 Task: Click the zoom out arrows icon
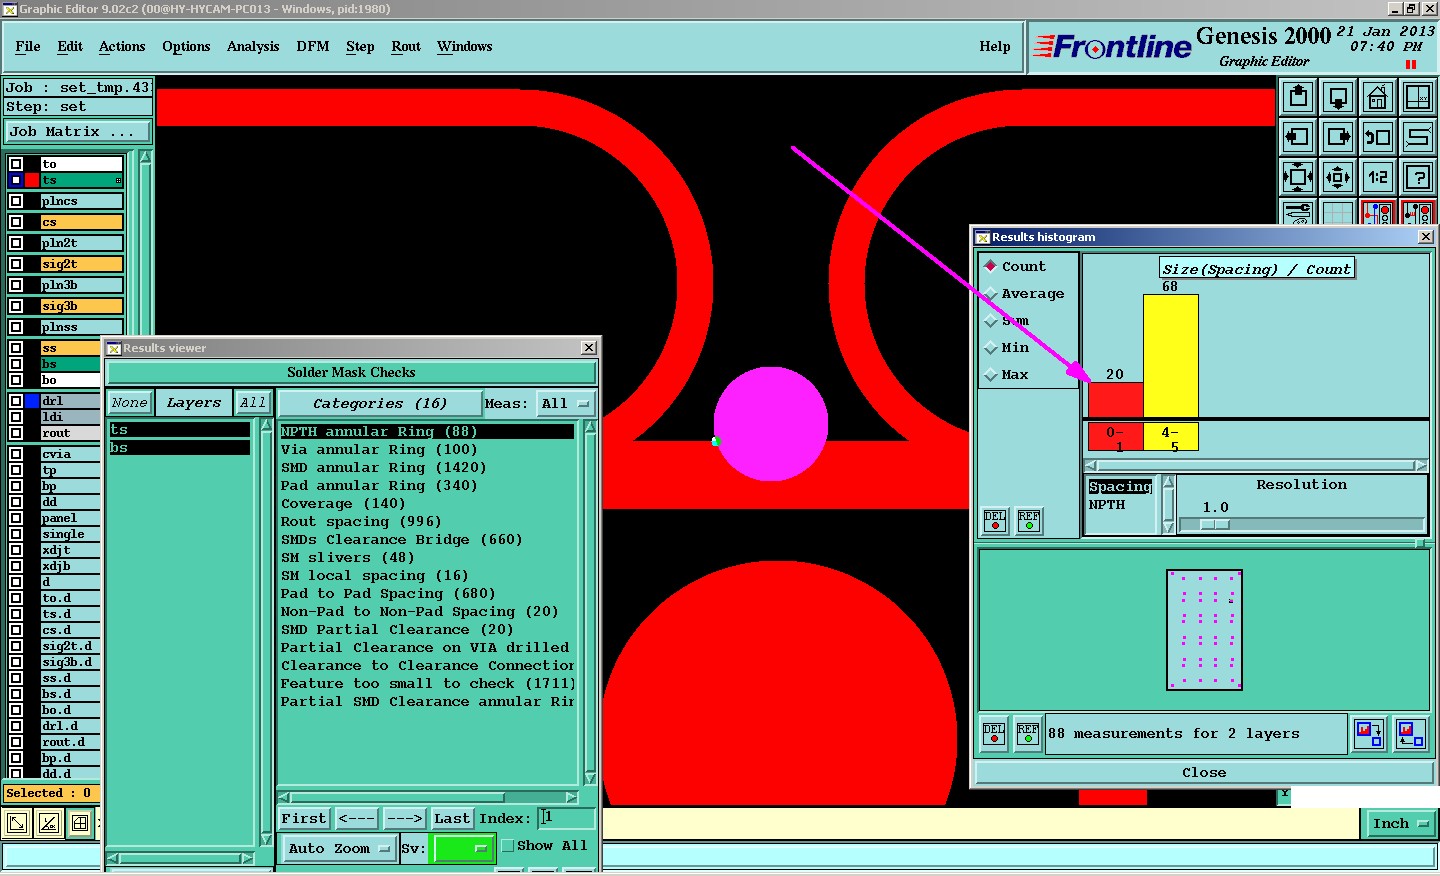point(1338,177)
